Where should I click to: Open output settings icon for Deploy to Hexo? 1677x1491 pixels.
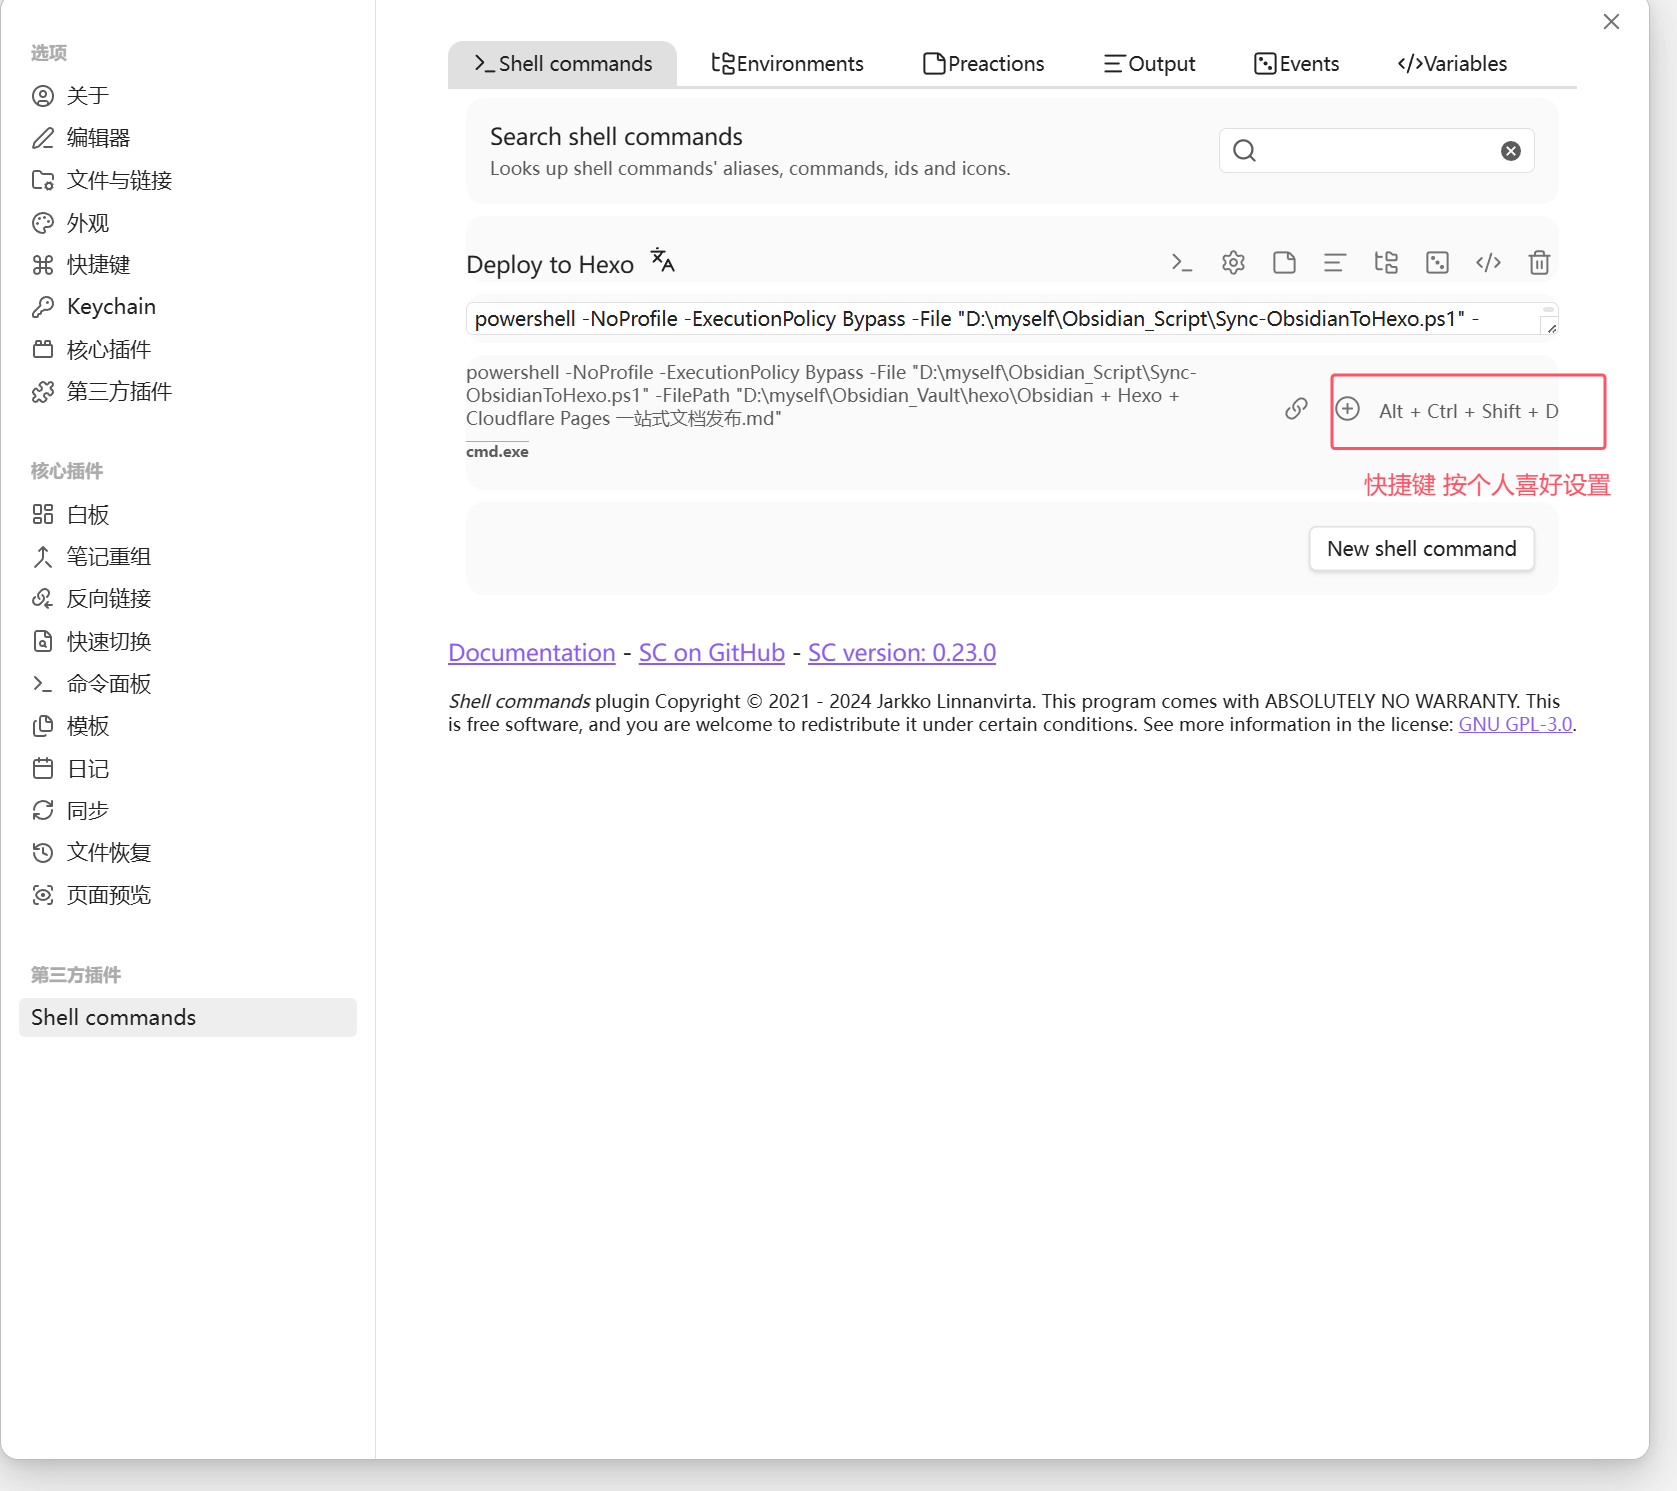1334,263
